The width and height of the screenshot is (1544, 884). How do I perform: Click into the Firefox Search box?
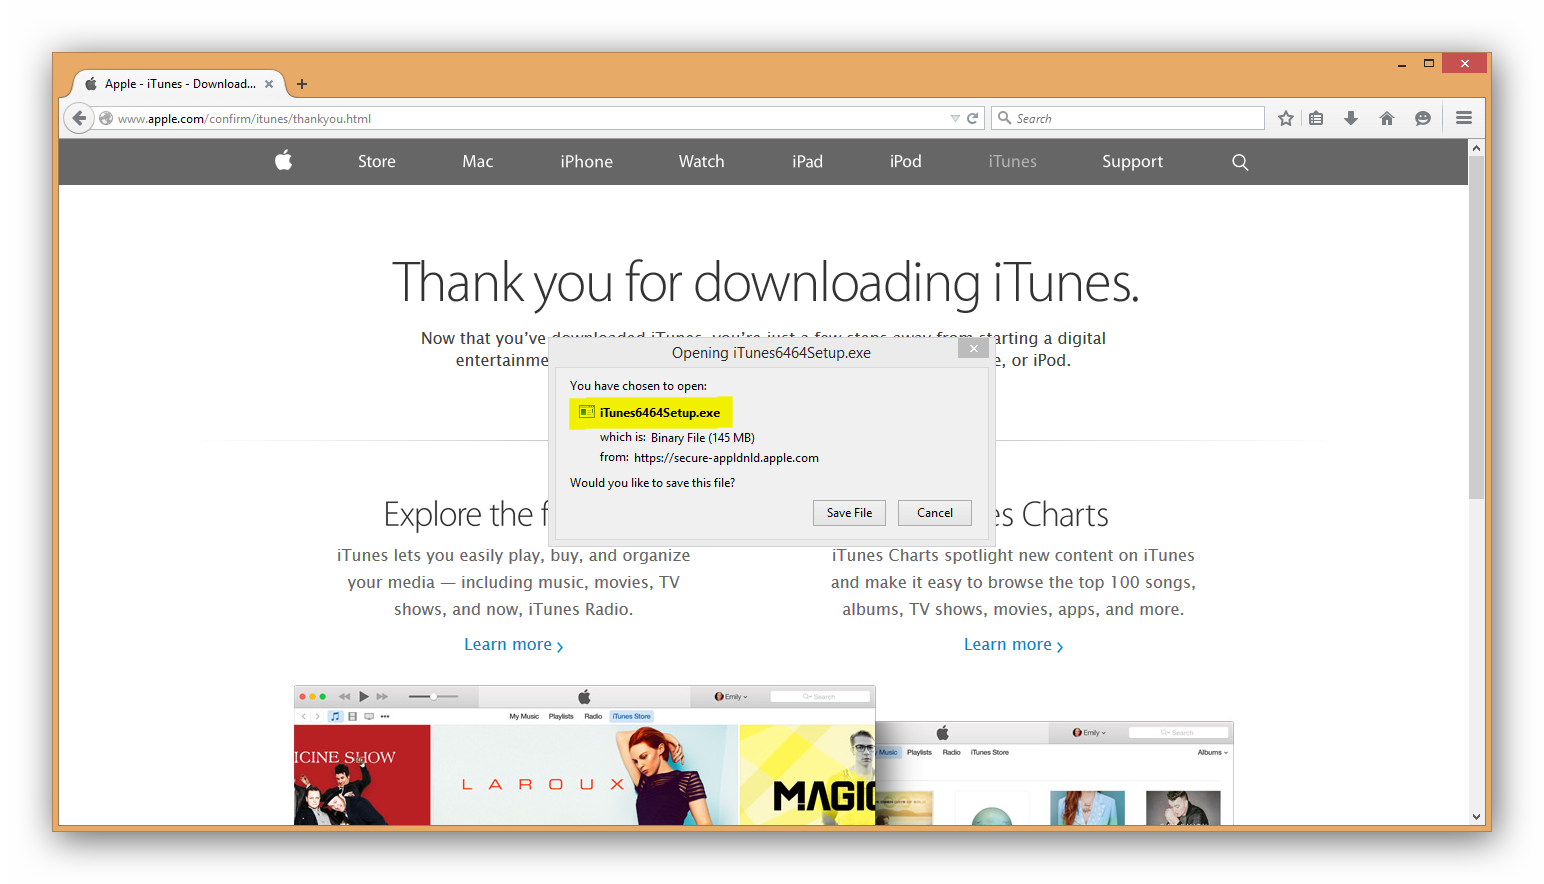1128,118
